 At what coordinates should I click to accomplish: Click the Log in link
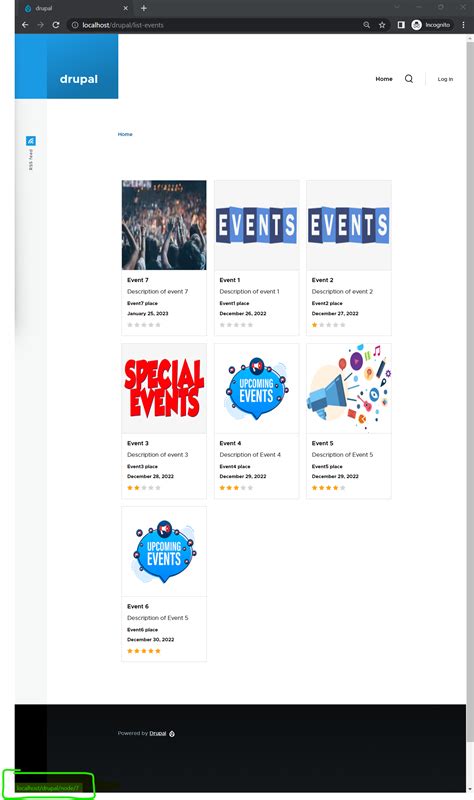[x=445, y=79]
